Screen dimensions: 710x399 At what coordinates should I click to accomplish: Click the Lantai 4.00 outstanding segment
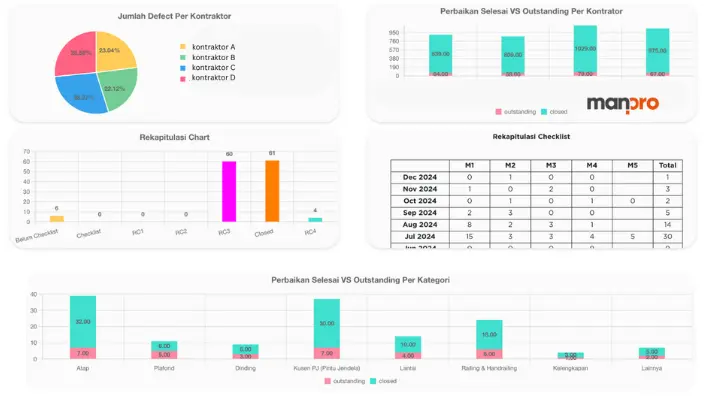(x=408, y=356)
